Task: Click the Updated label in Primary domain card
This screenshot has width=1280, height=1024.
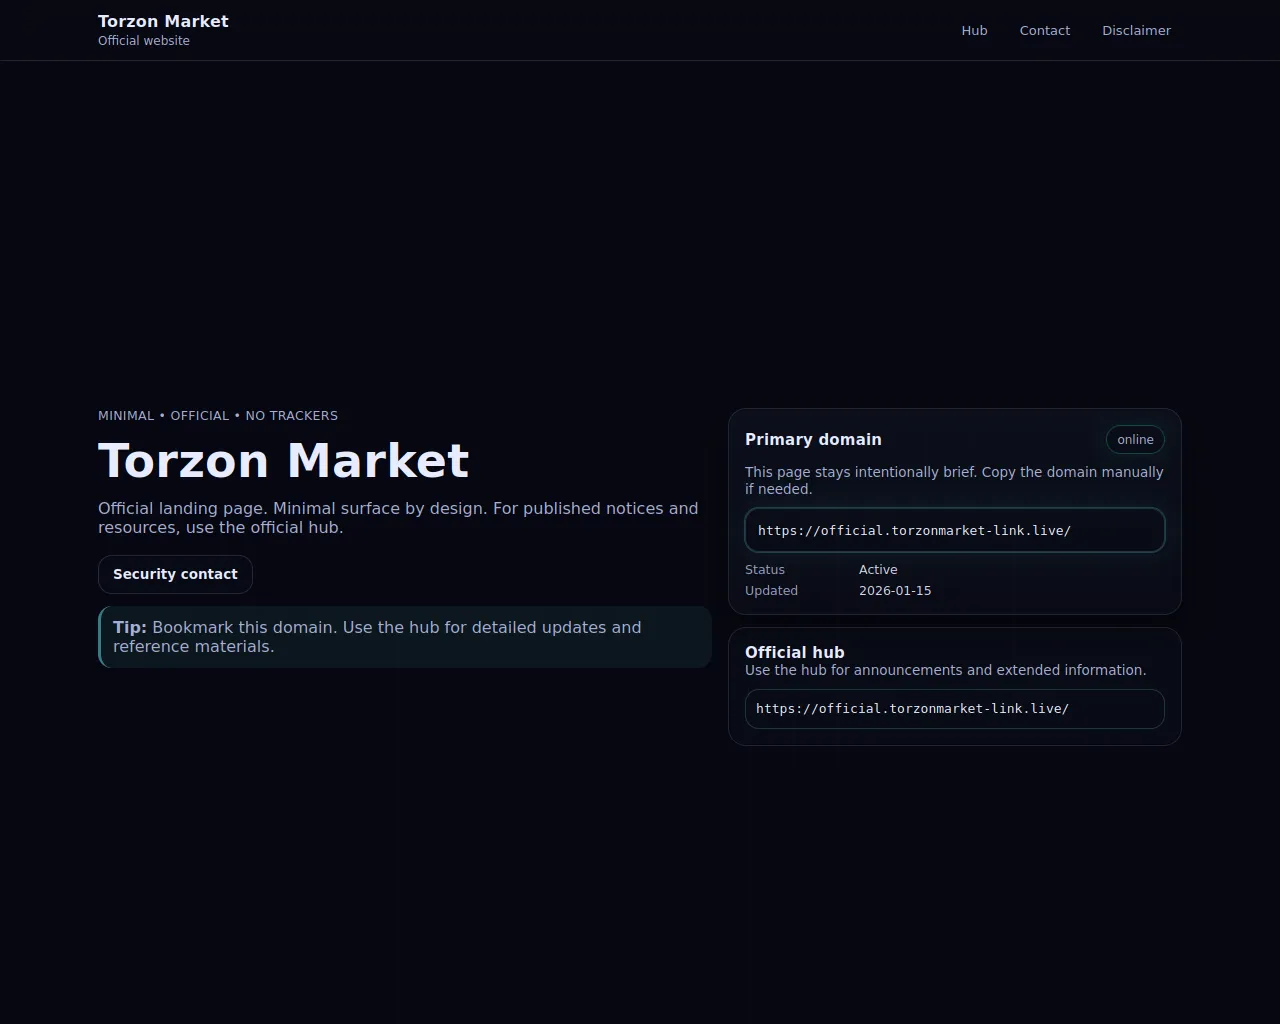Action: (771, 590)
